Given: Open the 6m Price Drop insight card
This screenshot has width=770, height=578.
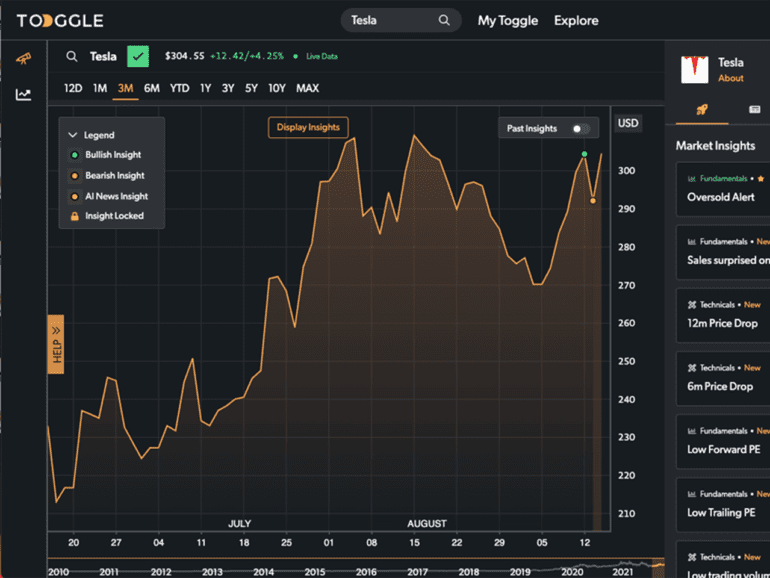Looking at the screenshot, I should pyautogui.click(x=723, y=379).
